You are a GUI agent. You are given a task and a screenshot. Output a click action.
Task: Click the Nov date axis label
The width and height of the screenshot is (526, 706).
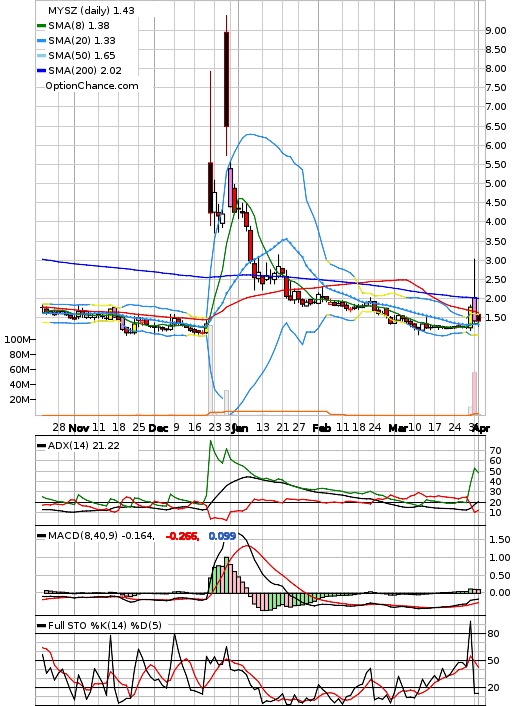pyautogui.click(x=78, y=428)
